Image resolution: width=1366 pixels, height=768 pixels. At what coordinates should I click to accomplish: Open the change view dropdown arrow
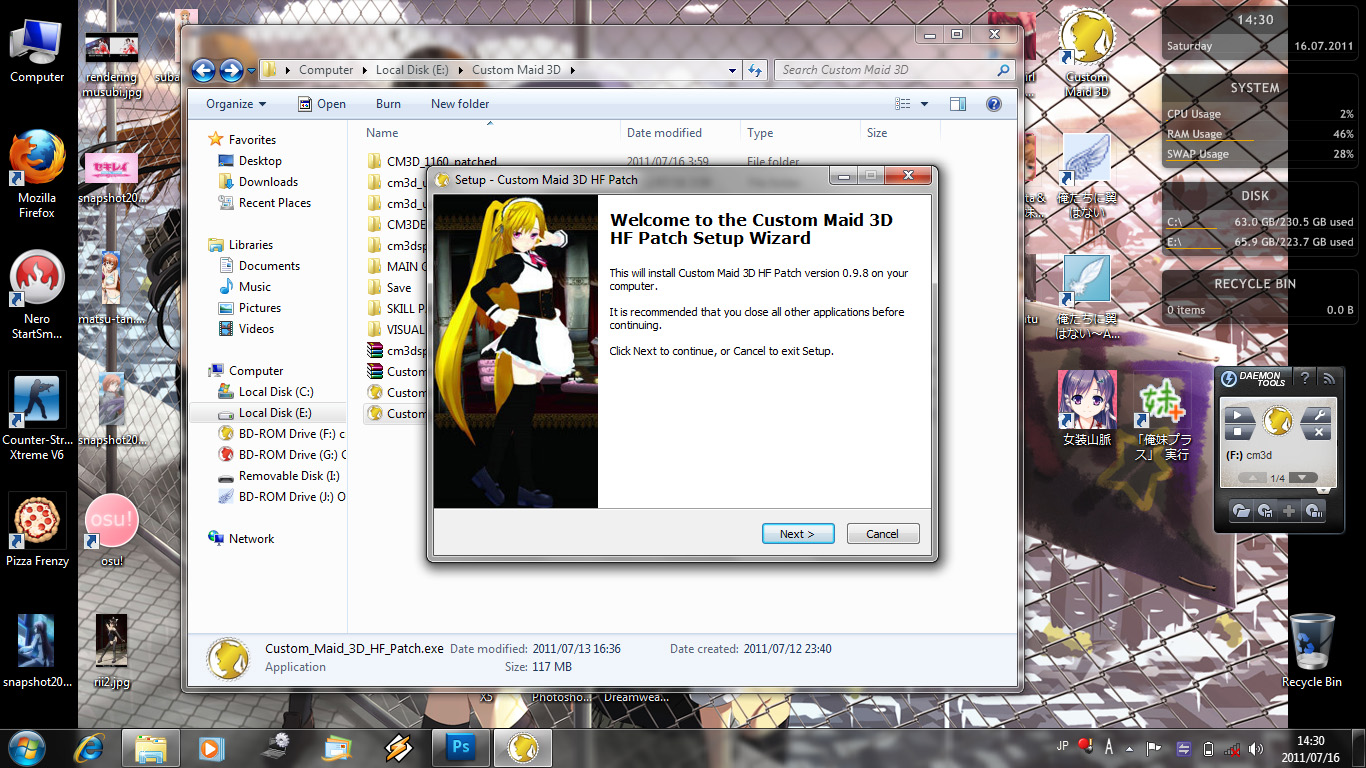pos(925,104)
